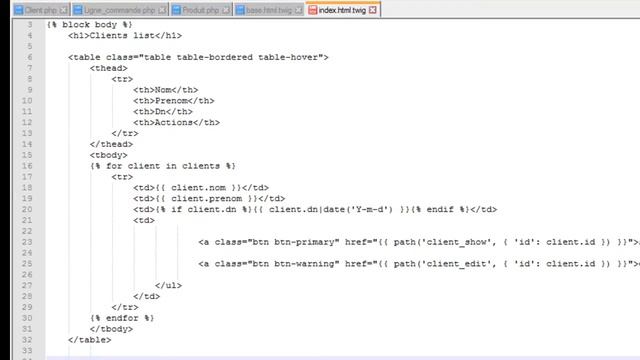Click the opening '<tbody>' tag
Image resolution: width=640 pixels, height=360 pixels.
tap(109, 155)
